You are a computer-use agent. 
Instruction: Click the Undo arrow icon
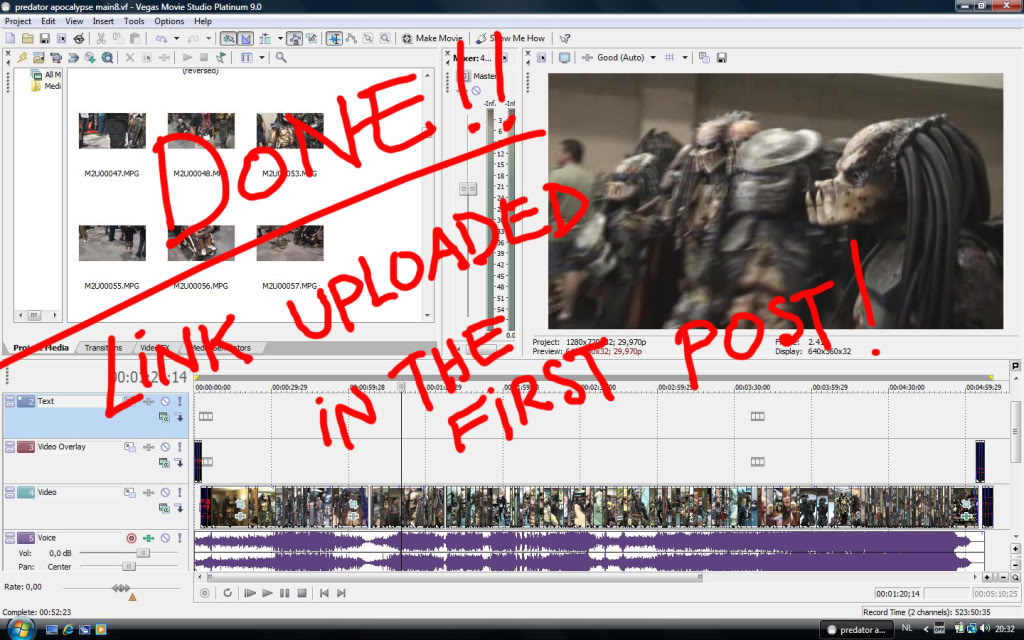pos(161,39)
